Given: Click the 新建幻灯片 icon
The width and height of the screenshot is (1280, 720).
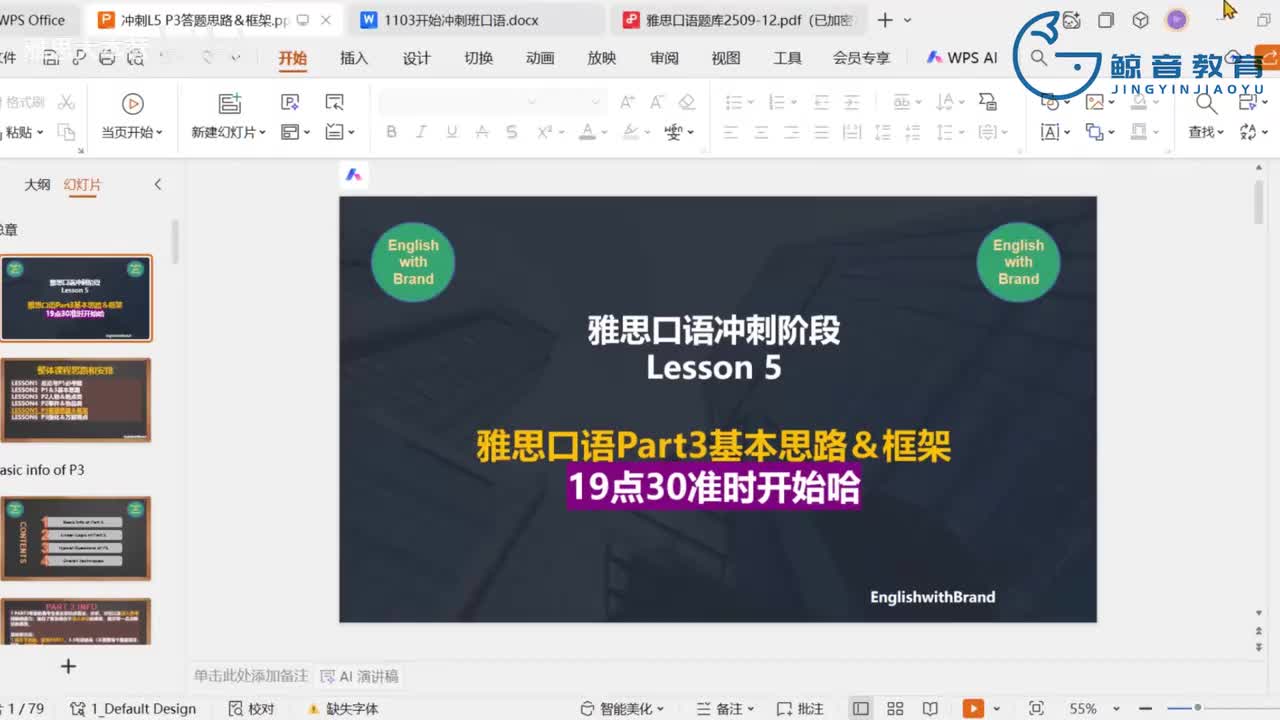Looking at the screenshot, I should tap(230, 103).
